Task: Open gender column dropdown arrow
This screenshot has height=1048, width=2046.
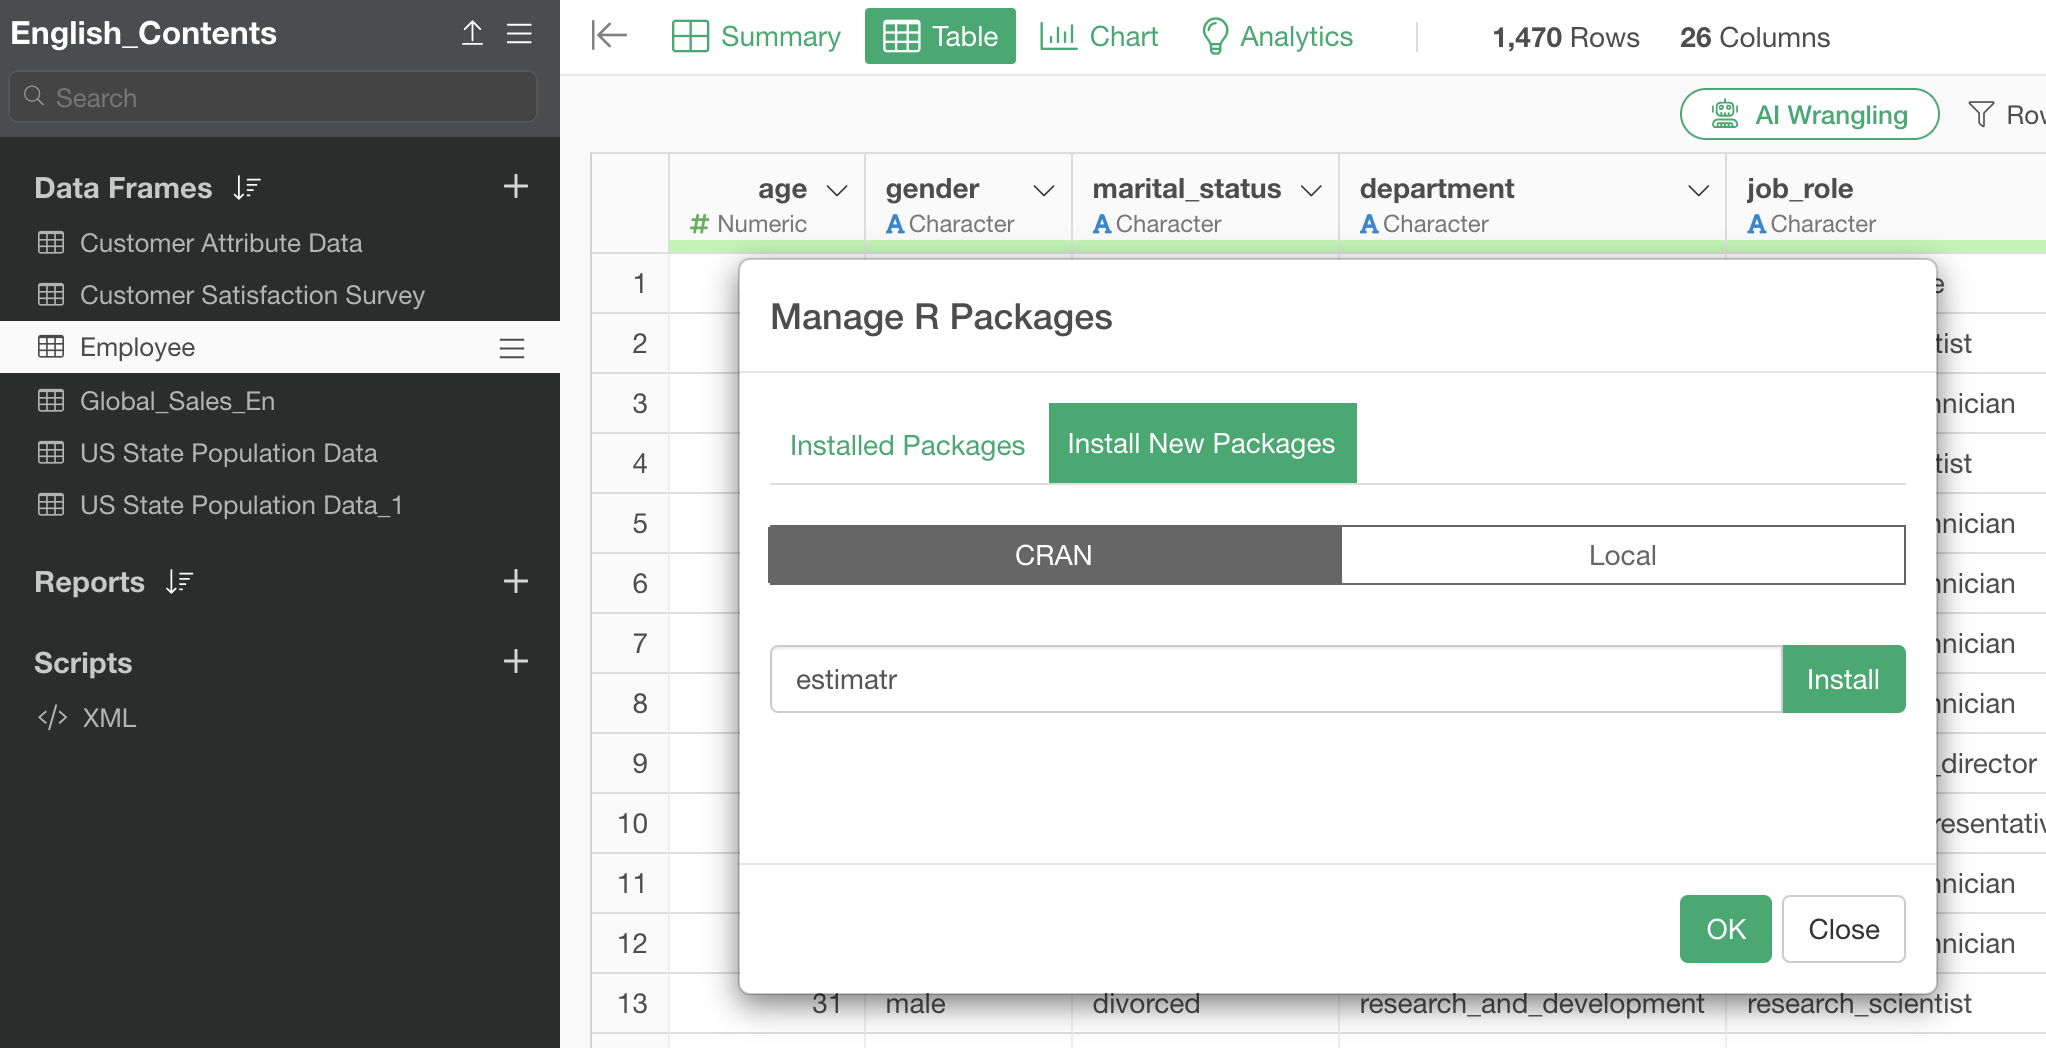Action: point(1044,190)
